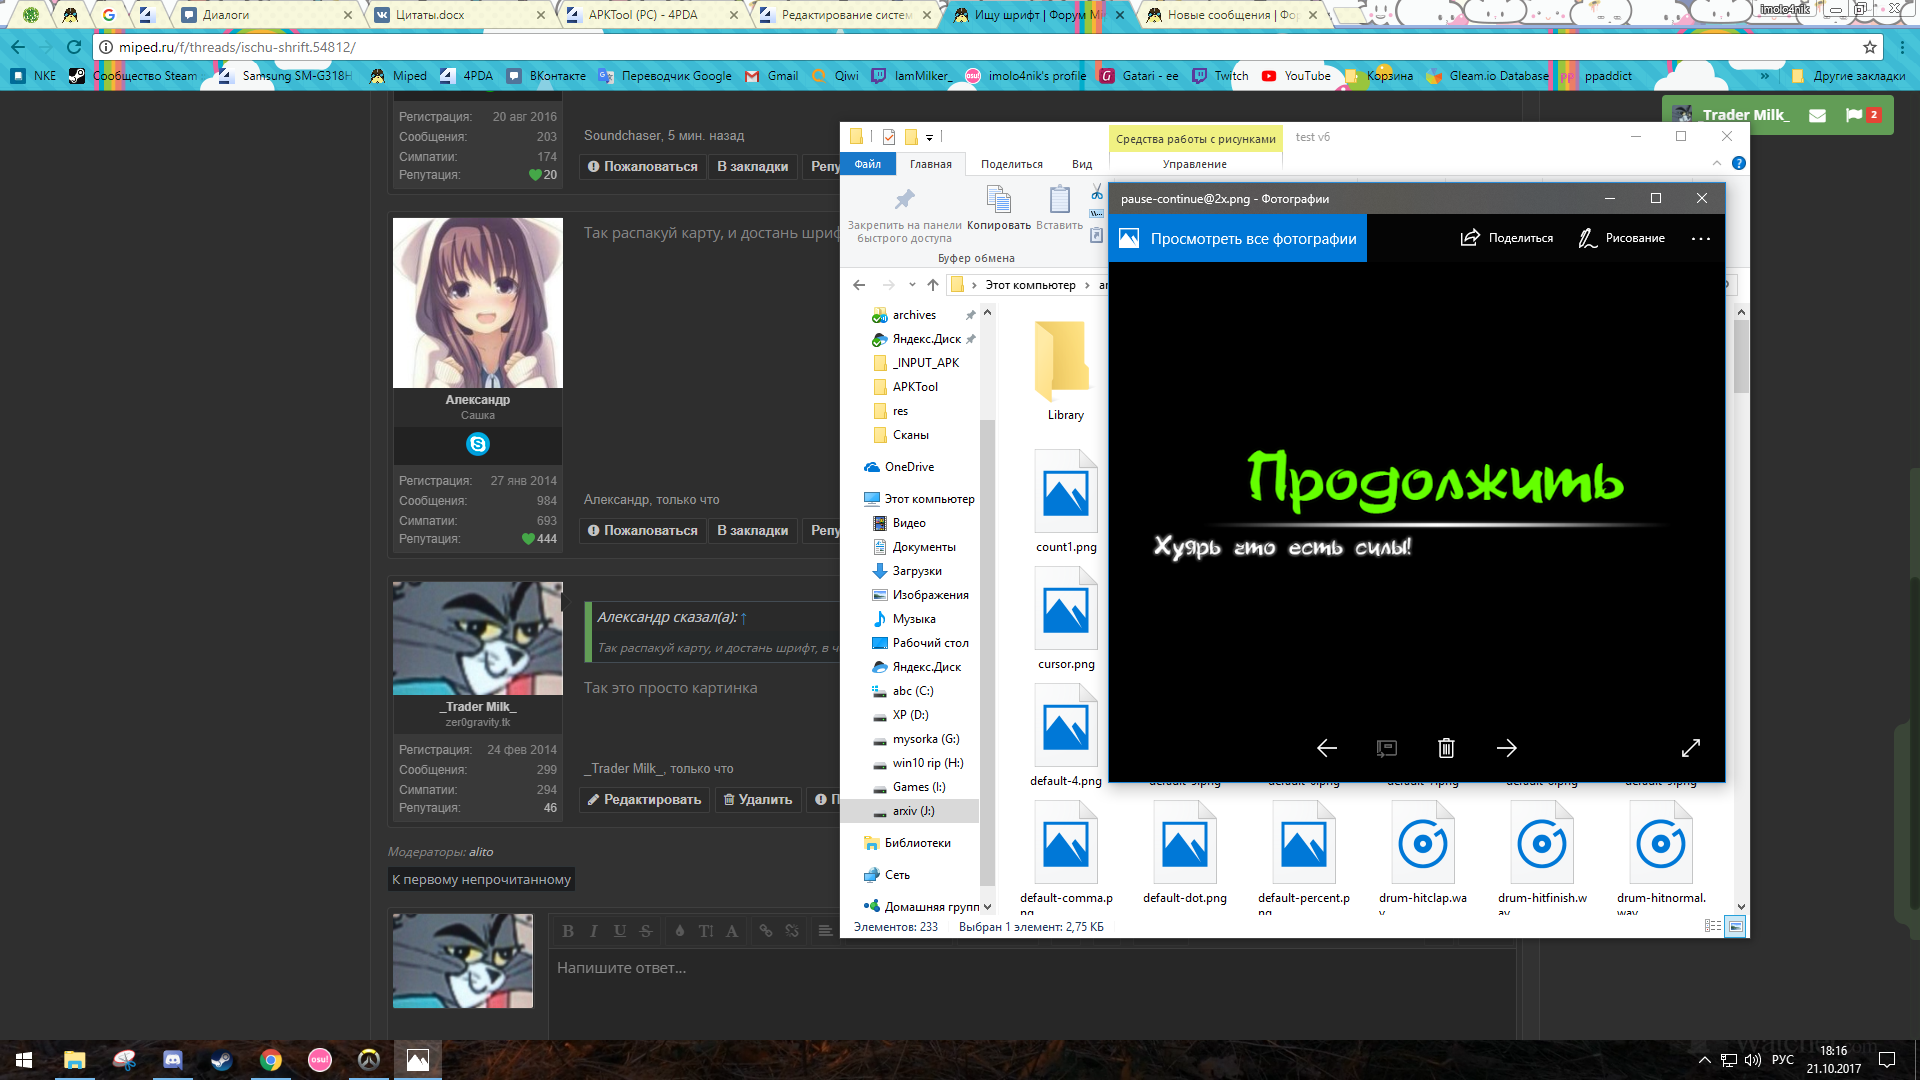This screenshot has width=1920, height=1080.
Task: Switch Explorer to details list view
Action: (x=1713, y=926)
